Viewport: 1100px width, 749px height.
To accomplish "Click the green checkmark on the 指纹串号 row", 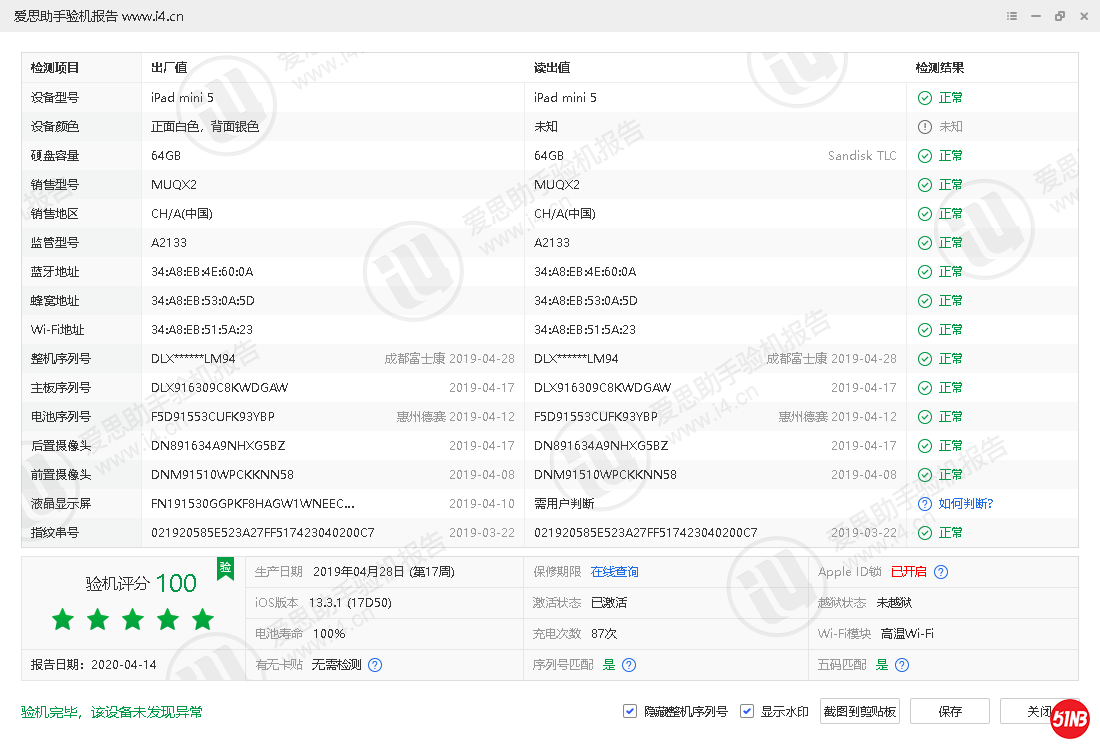I will tap(922, 533).
